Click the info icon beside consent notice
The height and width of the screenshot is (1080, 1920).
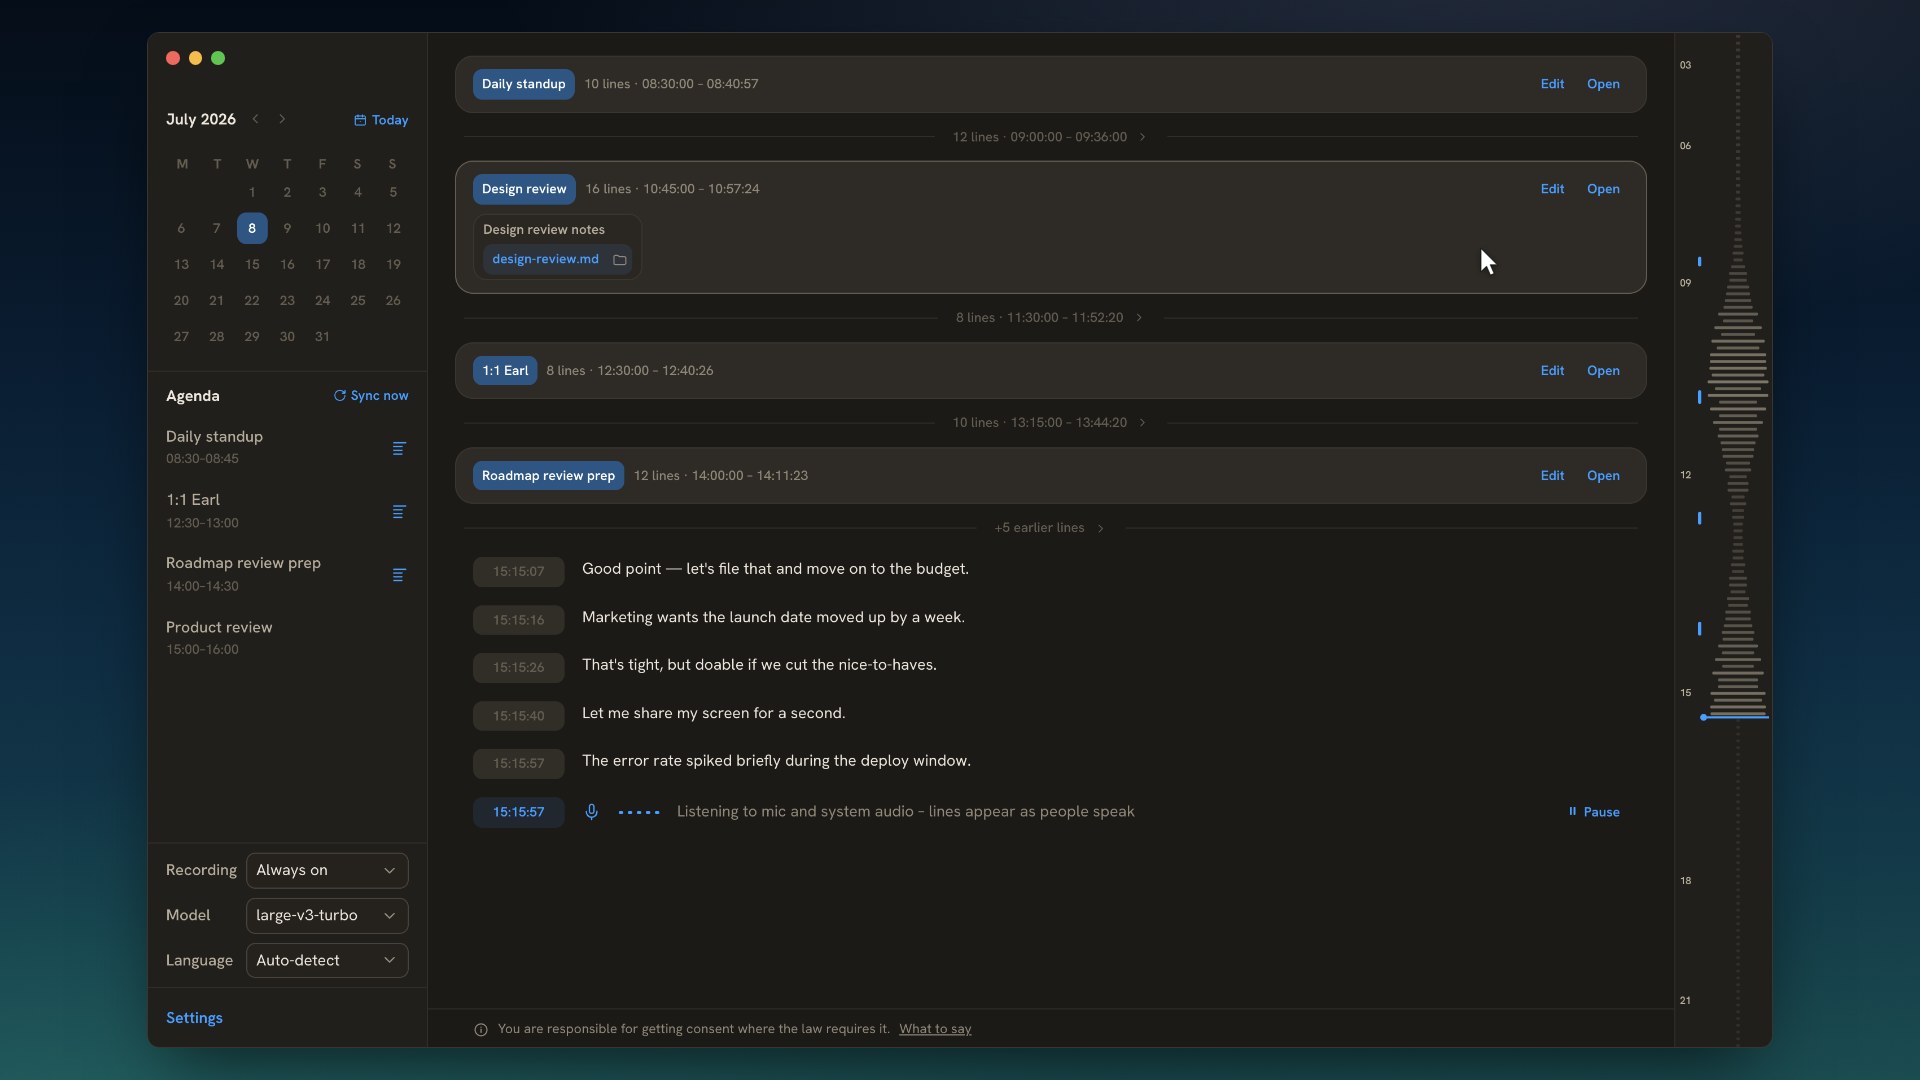click(x=481, y=1030)
